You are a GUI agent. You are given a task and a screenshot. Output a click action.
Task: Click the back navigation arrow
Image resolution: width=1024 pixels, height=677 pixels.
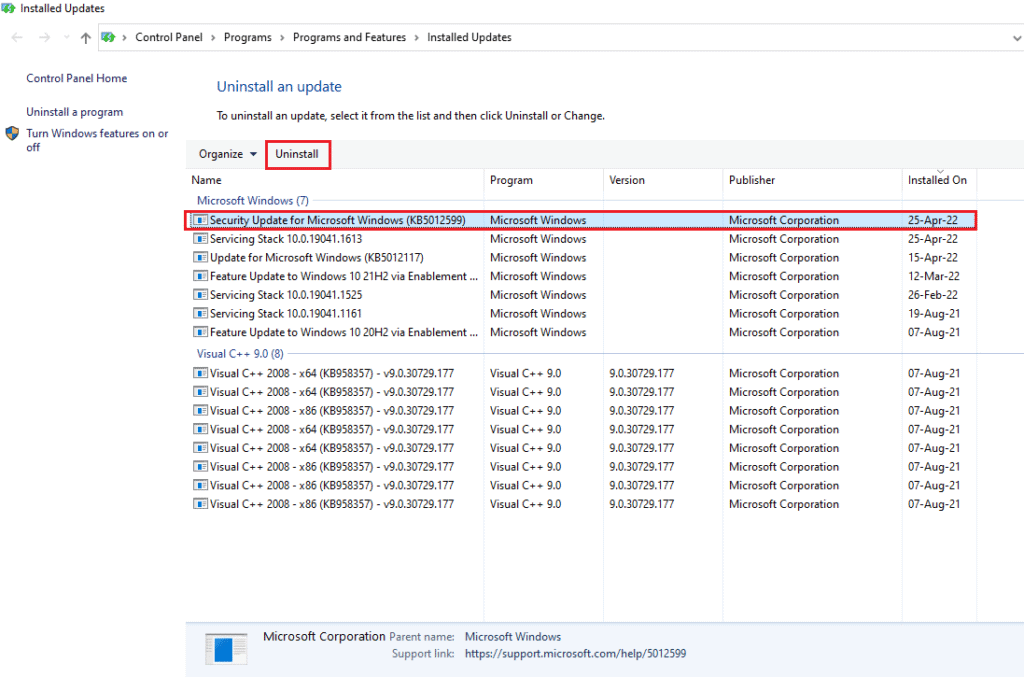[x=16, y=37]
